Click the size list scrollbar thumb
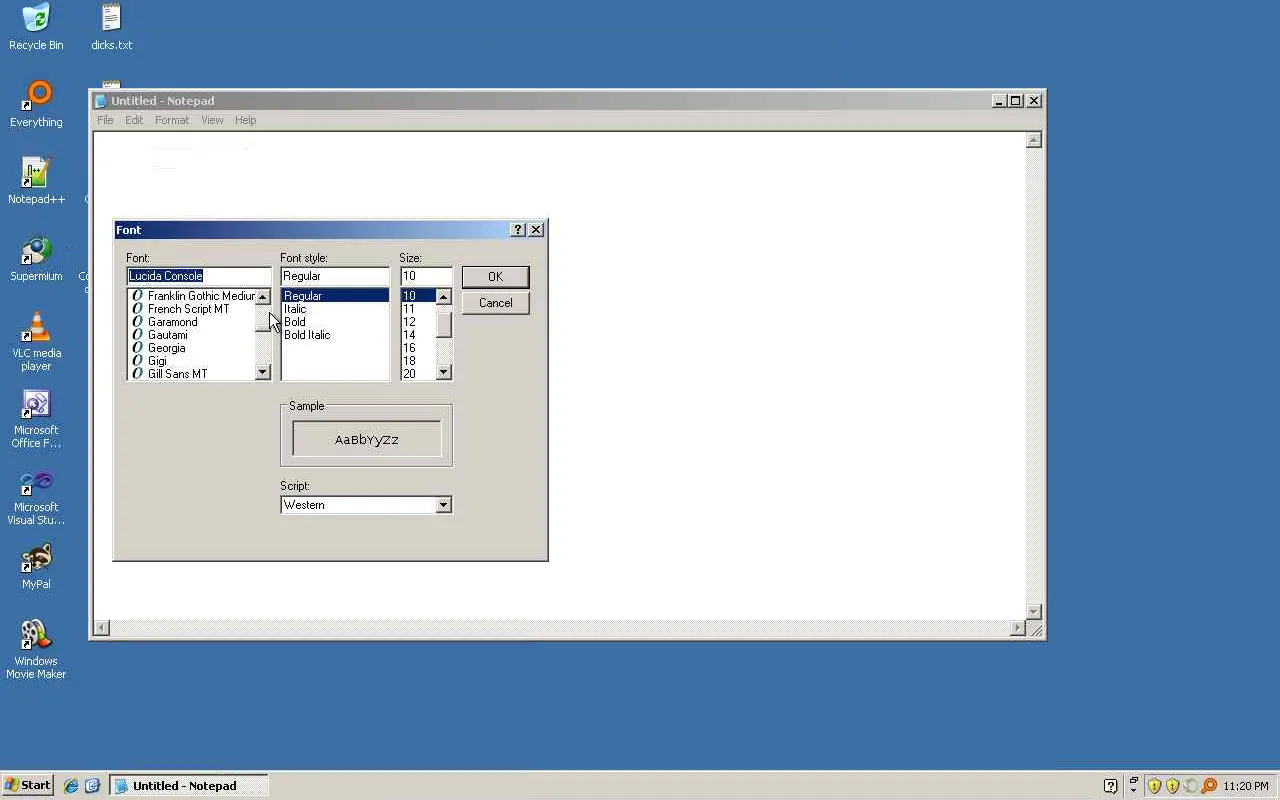 [444, 325]
